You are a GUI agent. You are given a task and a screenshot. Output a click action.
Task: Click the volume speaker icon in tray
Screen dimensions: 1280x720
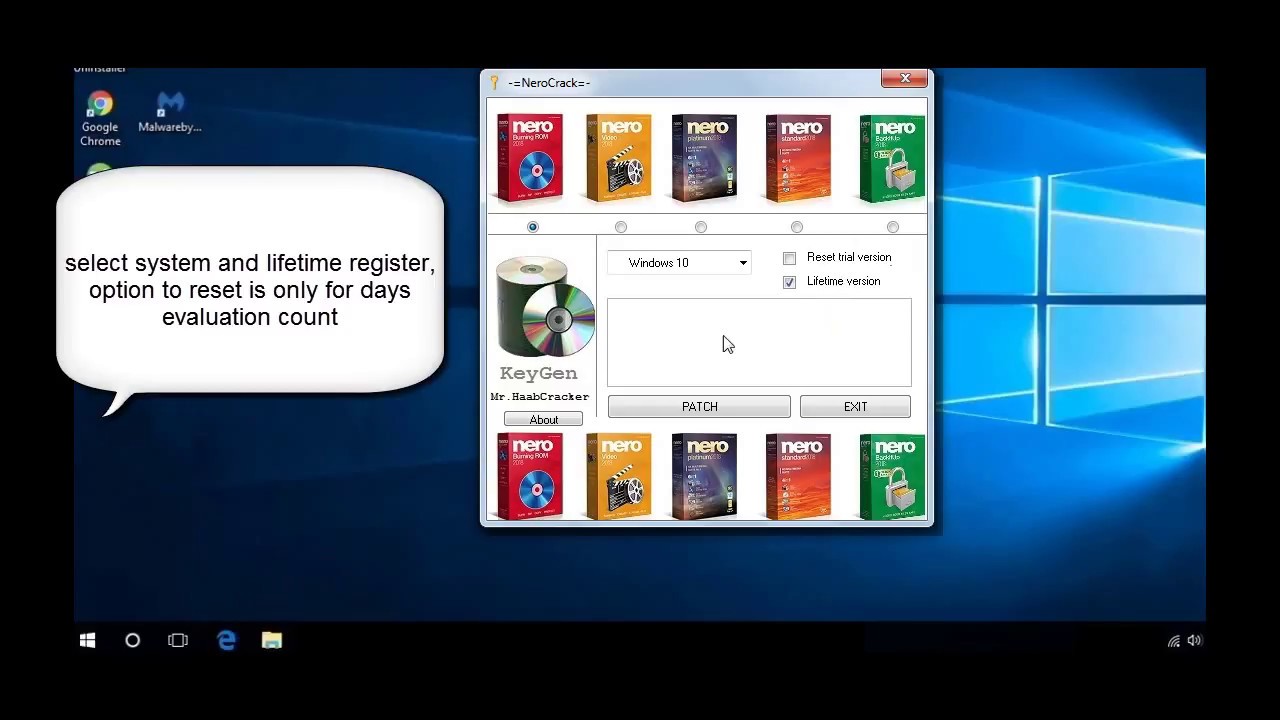[x=1194, y=641]
